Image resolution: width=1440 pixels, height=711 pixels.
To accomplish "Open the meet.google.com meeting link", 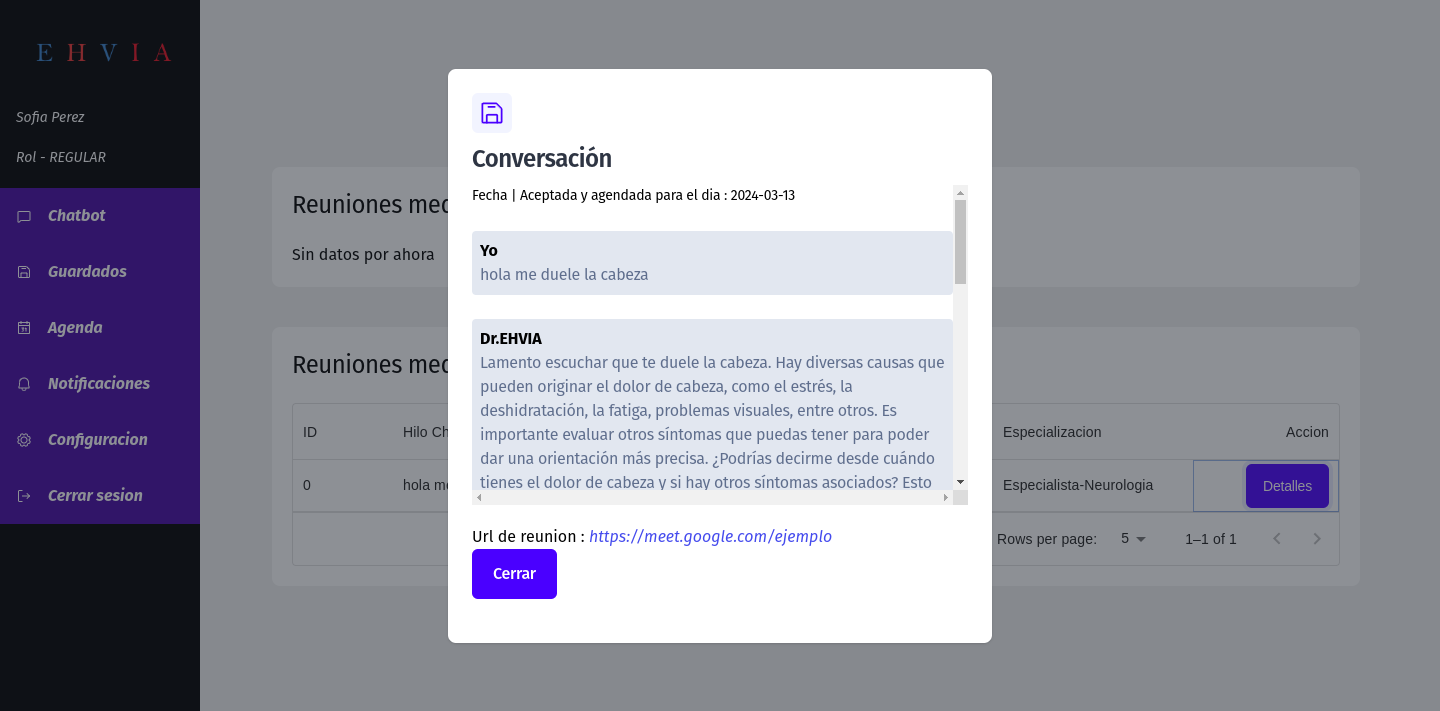I will point(710,537).
